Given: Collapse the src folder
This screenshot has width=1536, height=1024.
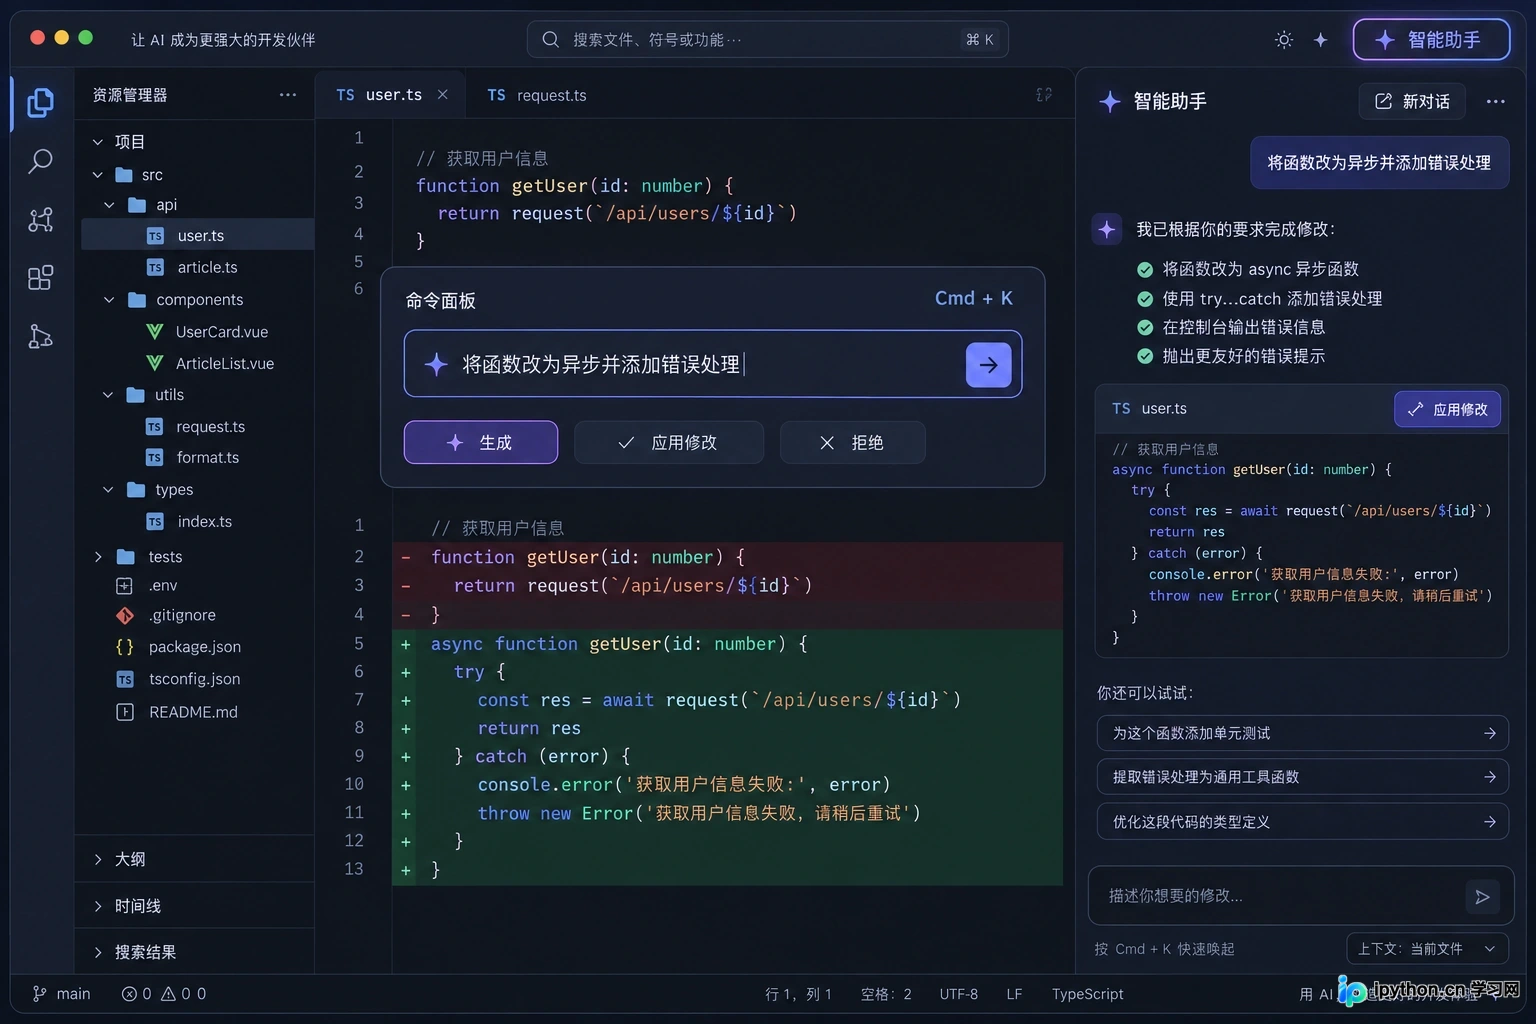Looking at the screenshot, I should pos(98,175).
